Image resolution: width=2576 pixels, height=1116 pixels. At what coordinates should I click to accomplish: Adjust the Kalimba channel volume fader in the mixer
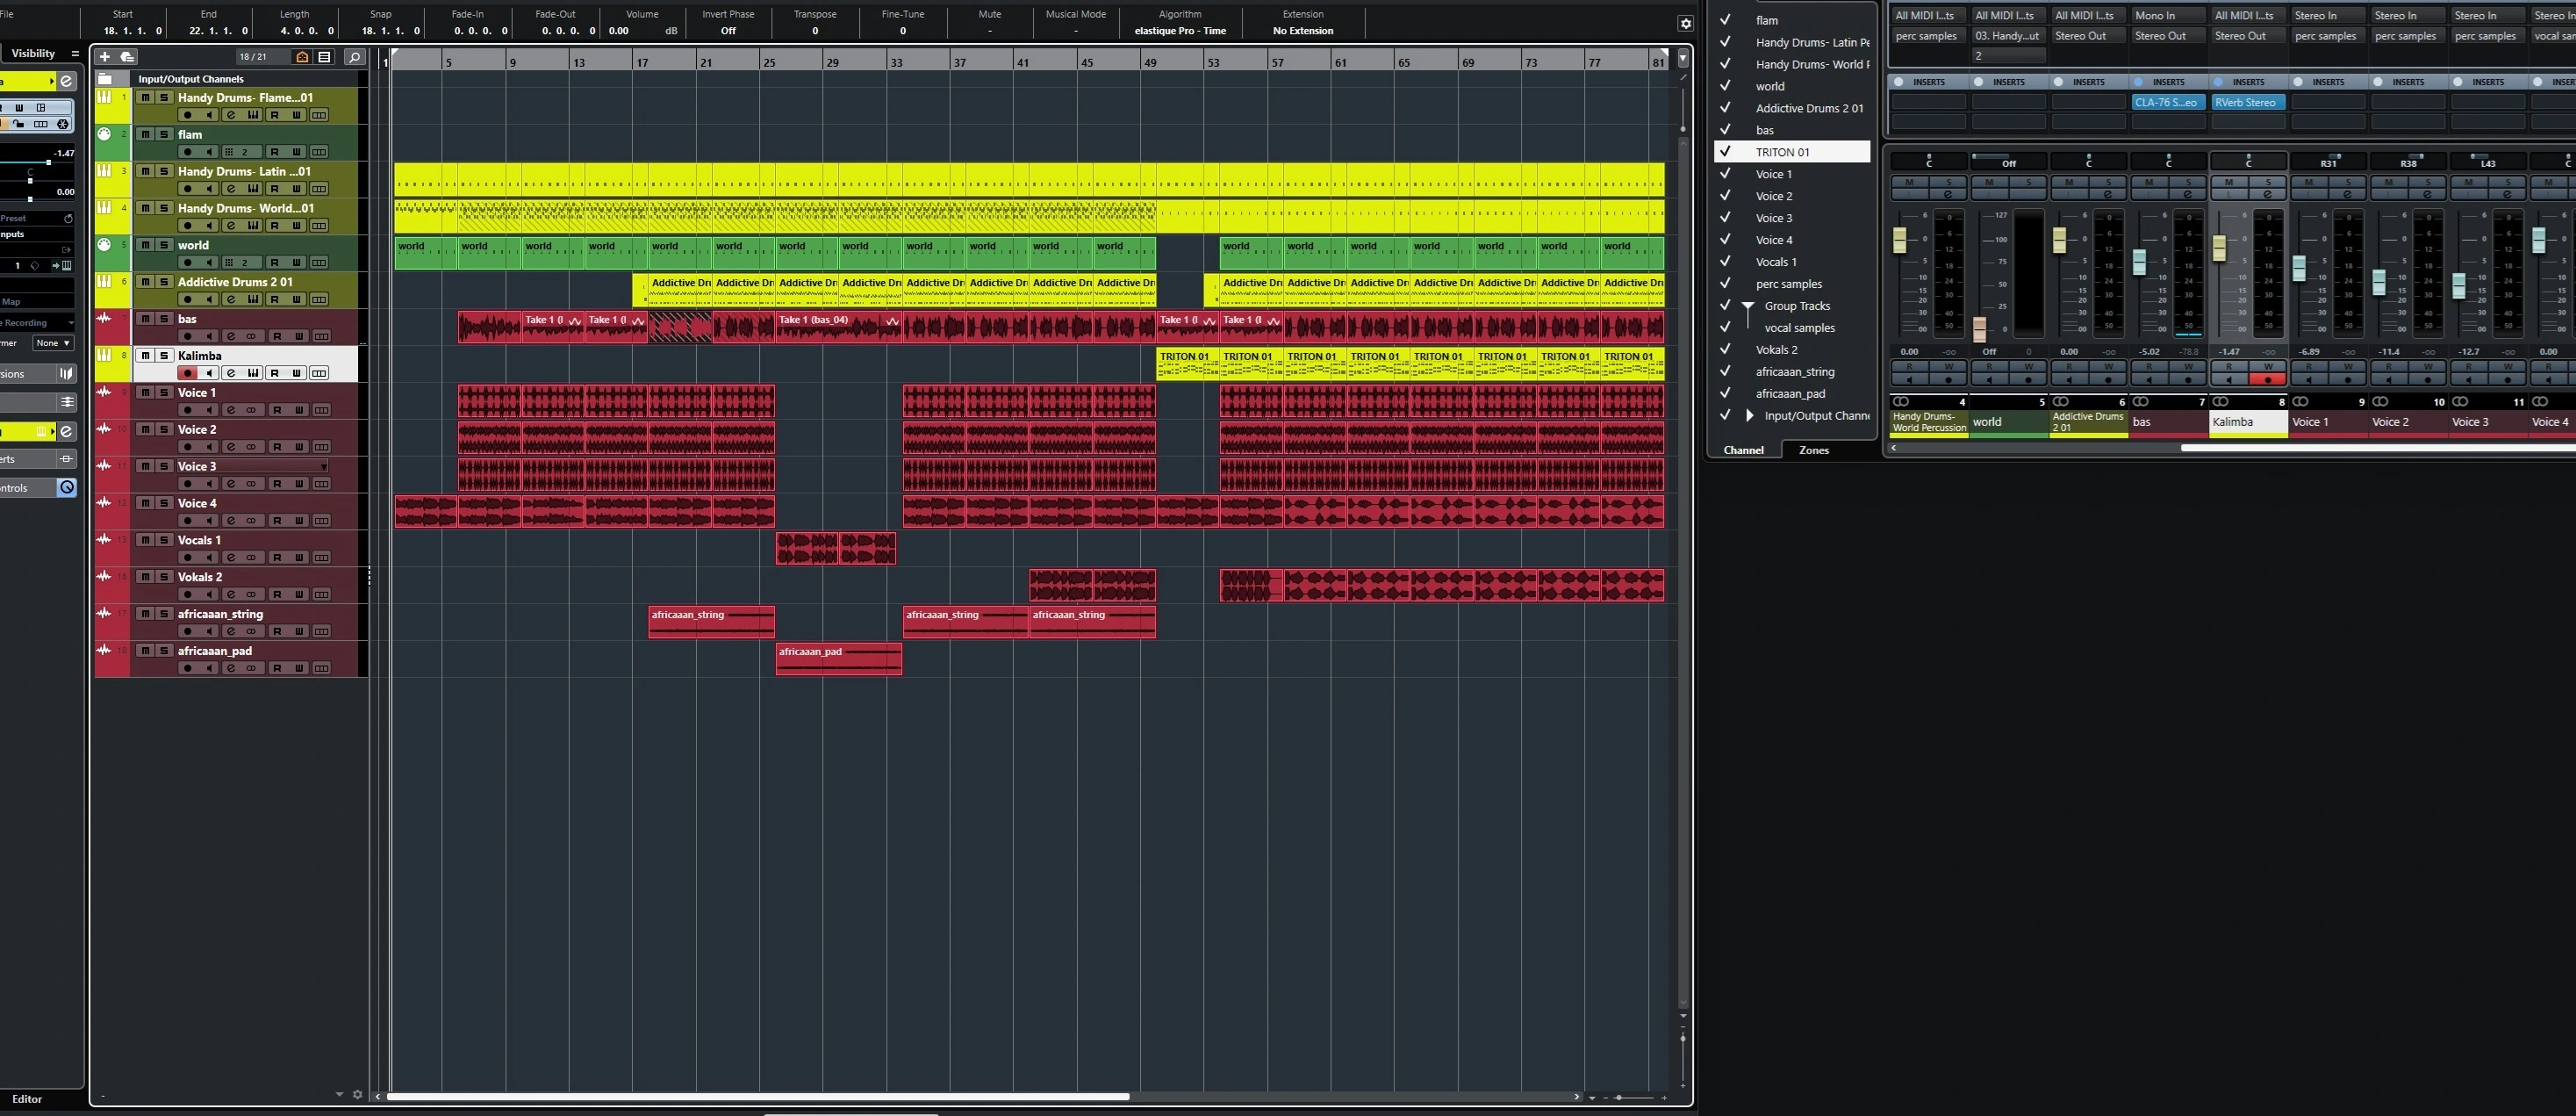[x=2219, y=248]
